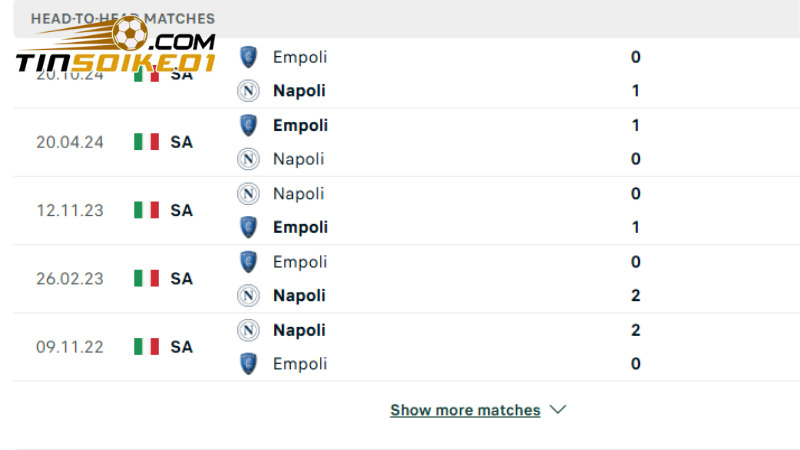Click the Napoli crest in the 20.04.24 match

pos(248,159)
